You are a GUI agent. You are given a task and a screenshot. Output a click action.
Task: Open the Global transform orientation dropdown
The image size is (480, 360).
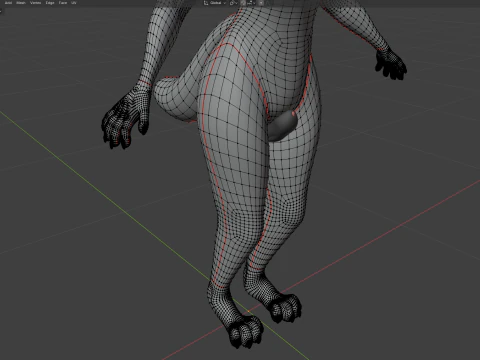(x=215, y=3)
